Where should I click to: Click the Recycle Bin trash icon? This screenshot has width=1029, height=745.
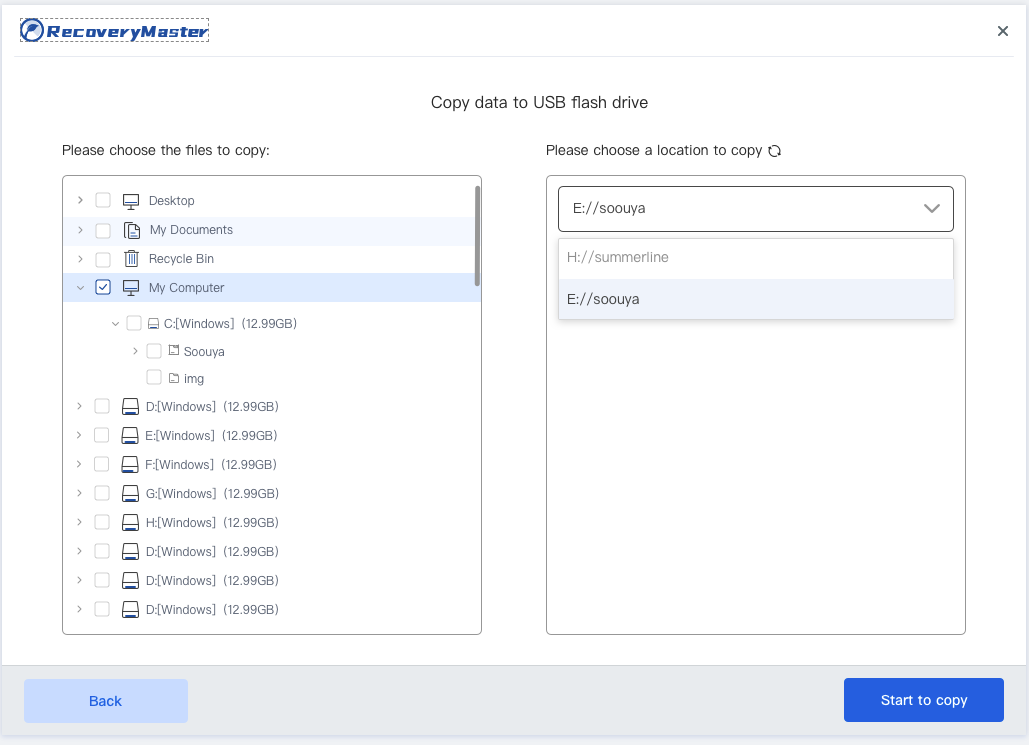tap(131, 259)
